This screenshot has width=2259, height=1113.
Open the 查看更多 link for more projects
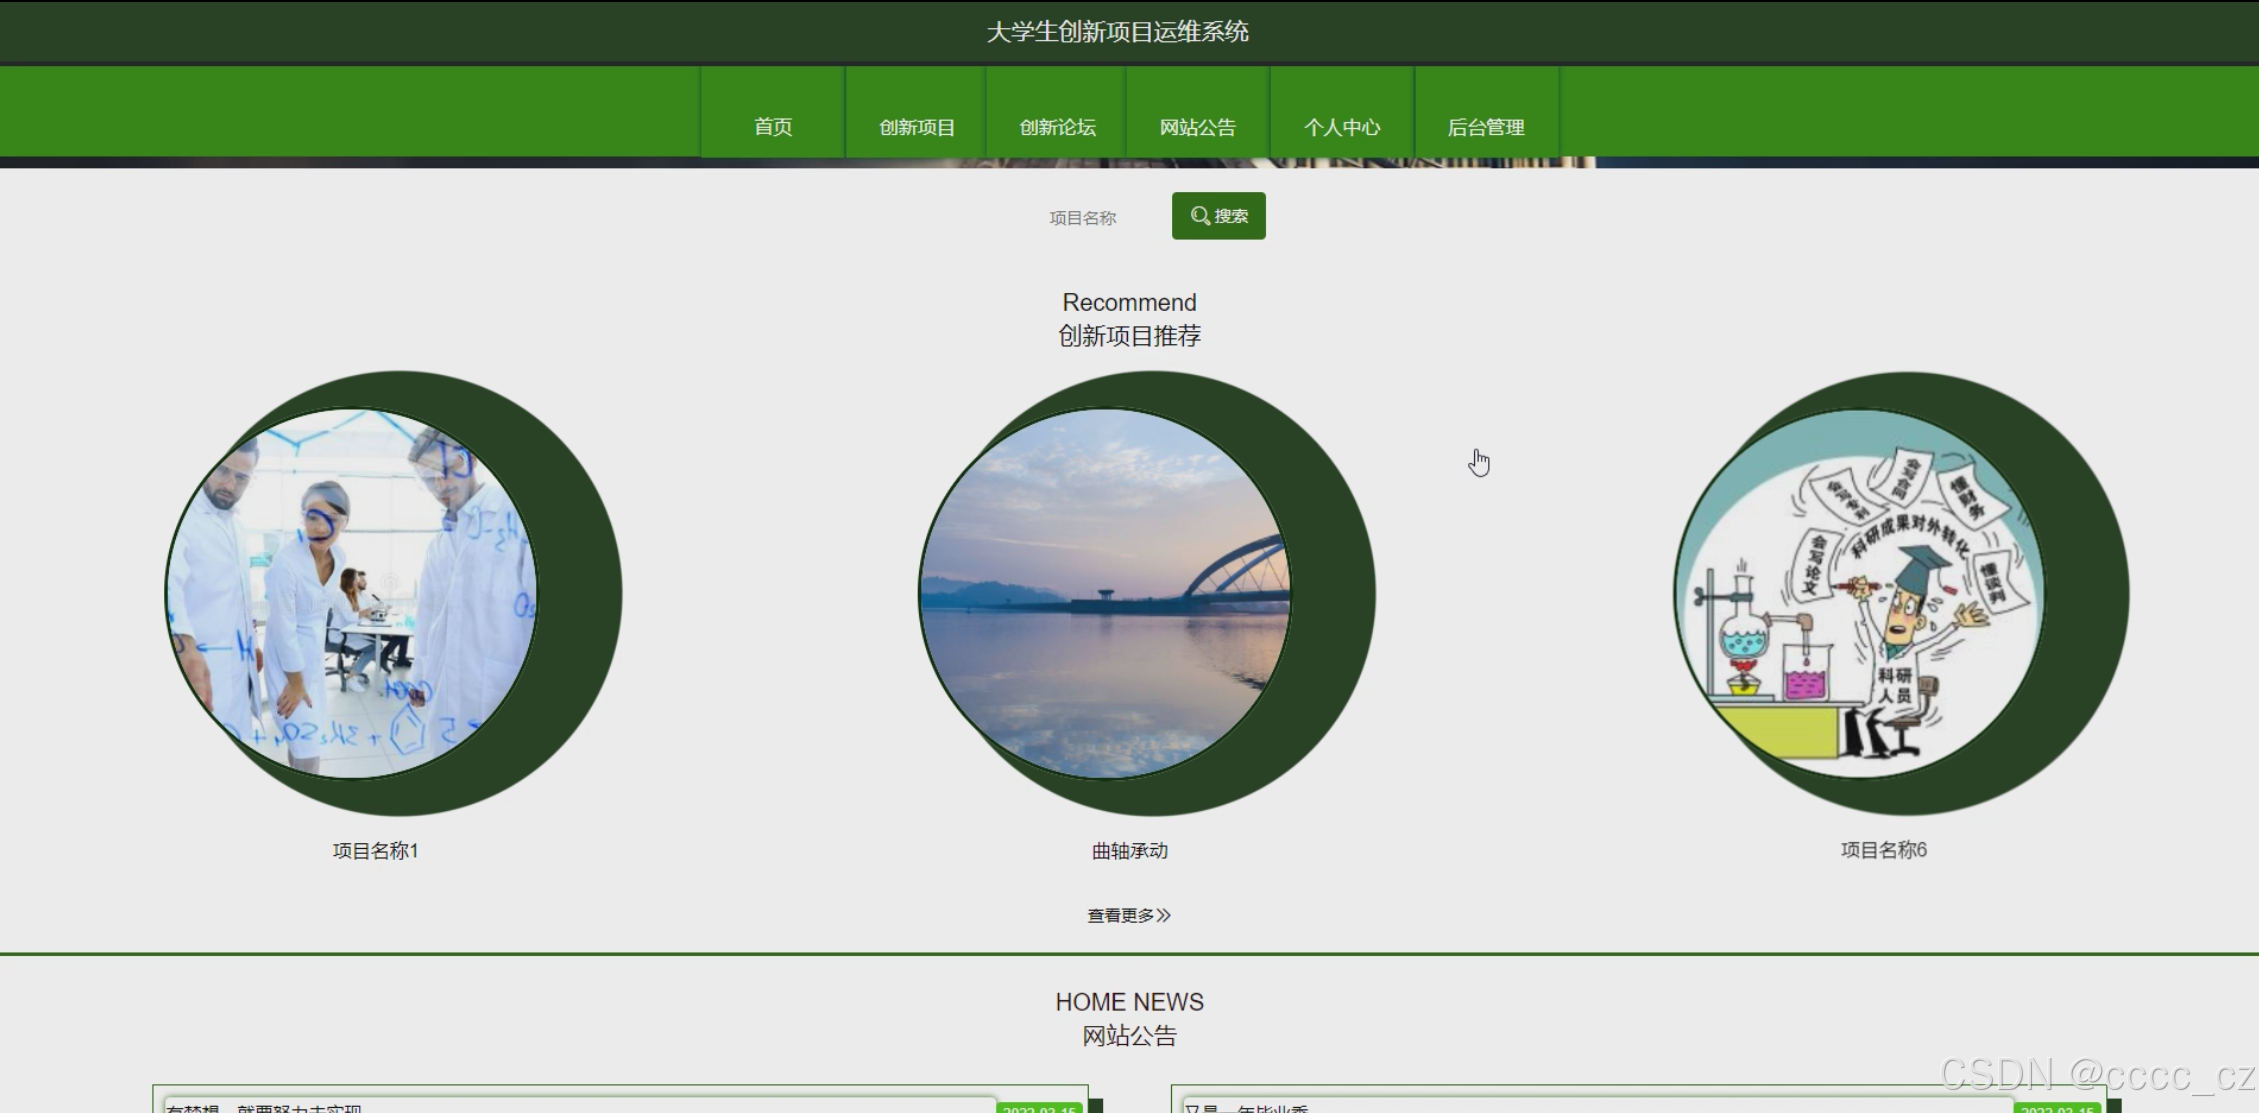(x=1128, y=913)
